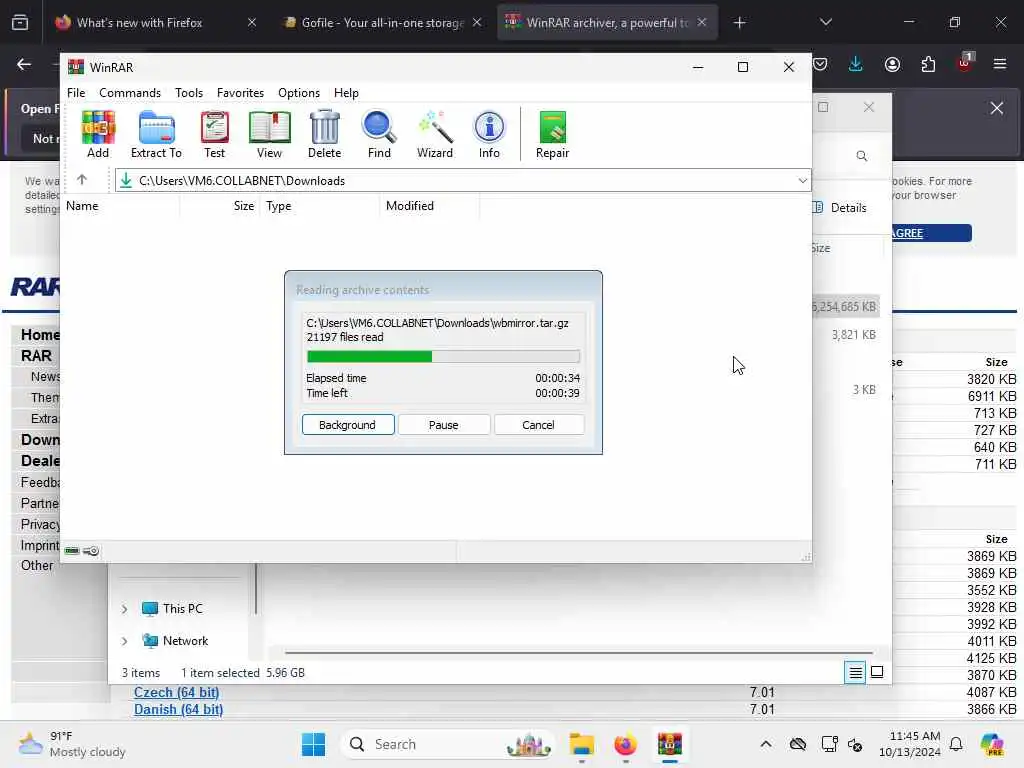Click the search icon in File Explorer
The height and width of the screenshot is (768, 1024).
click(x=861, y=156)
